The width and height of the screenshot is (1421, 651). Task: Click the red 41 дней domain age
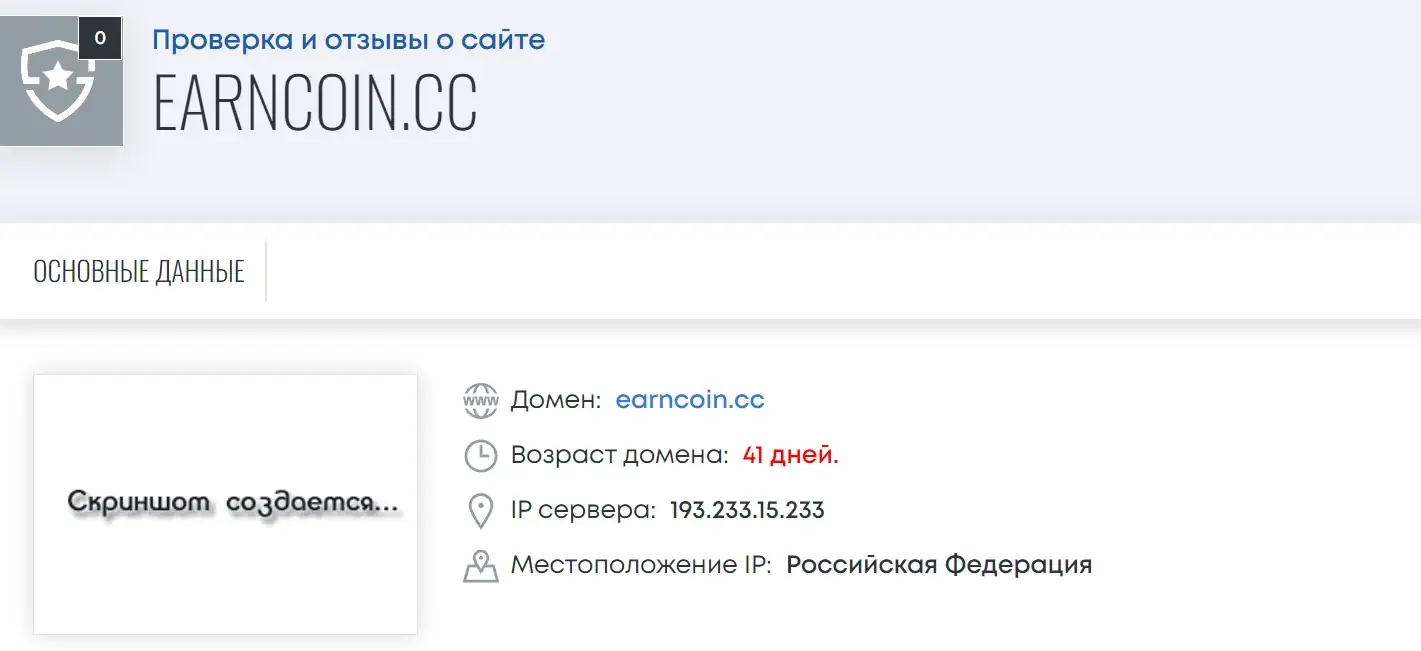coord(791,455)
